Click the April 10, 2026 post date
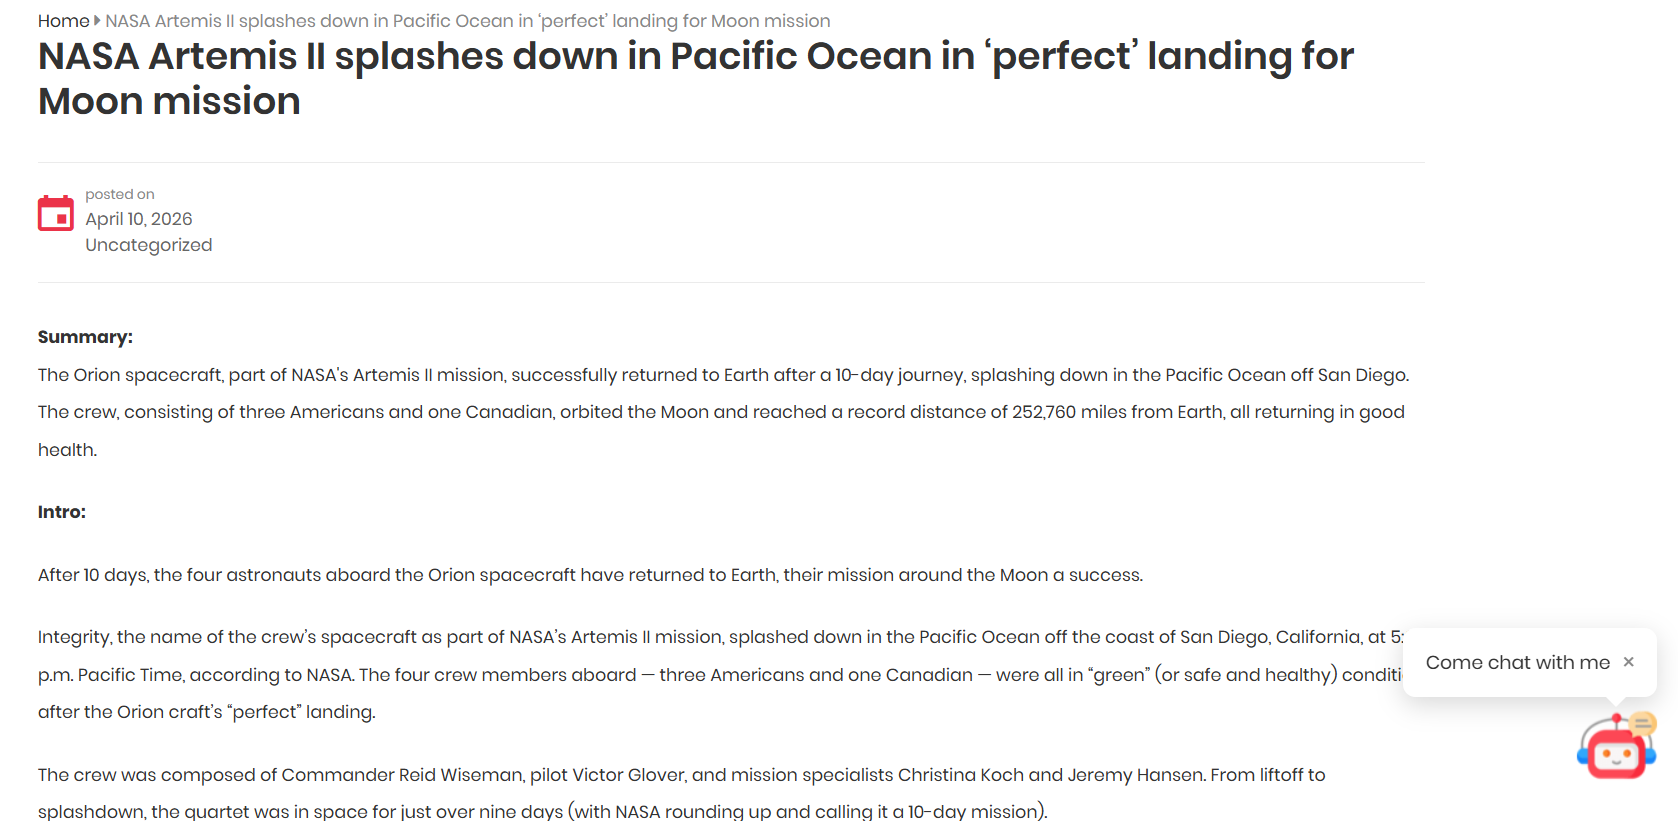This screenshot has width=1678, height=821. pos(139,219)
